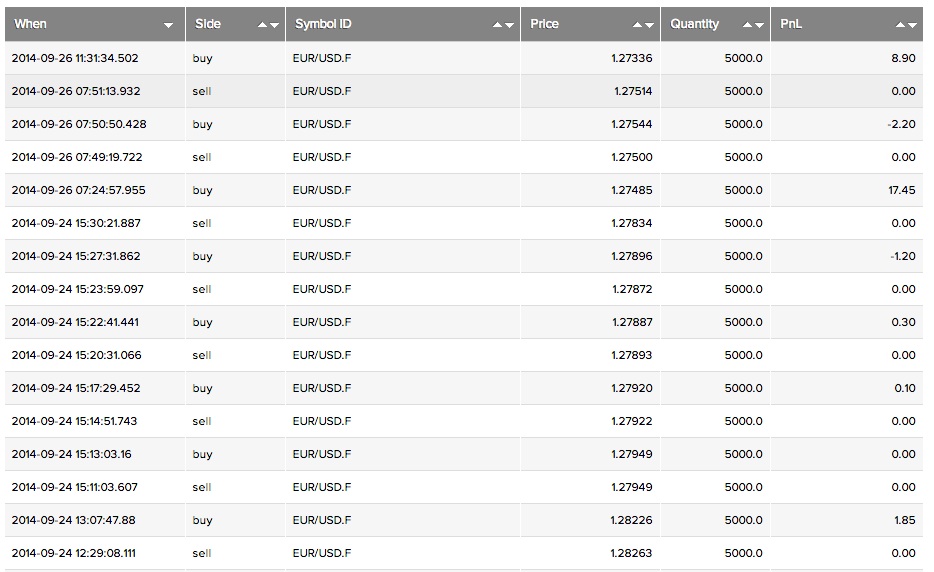The width and height of the screenshot is (934, 572).
Task: Click the descending sort arrow in When column
Action: click(168, 25)
